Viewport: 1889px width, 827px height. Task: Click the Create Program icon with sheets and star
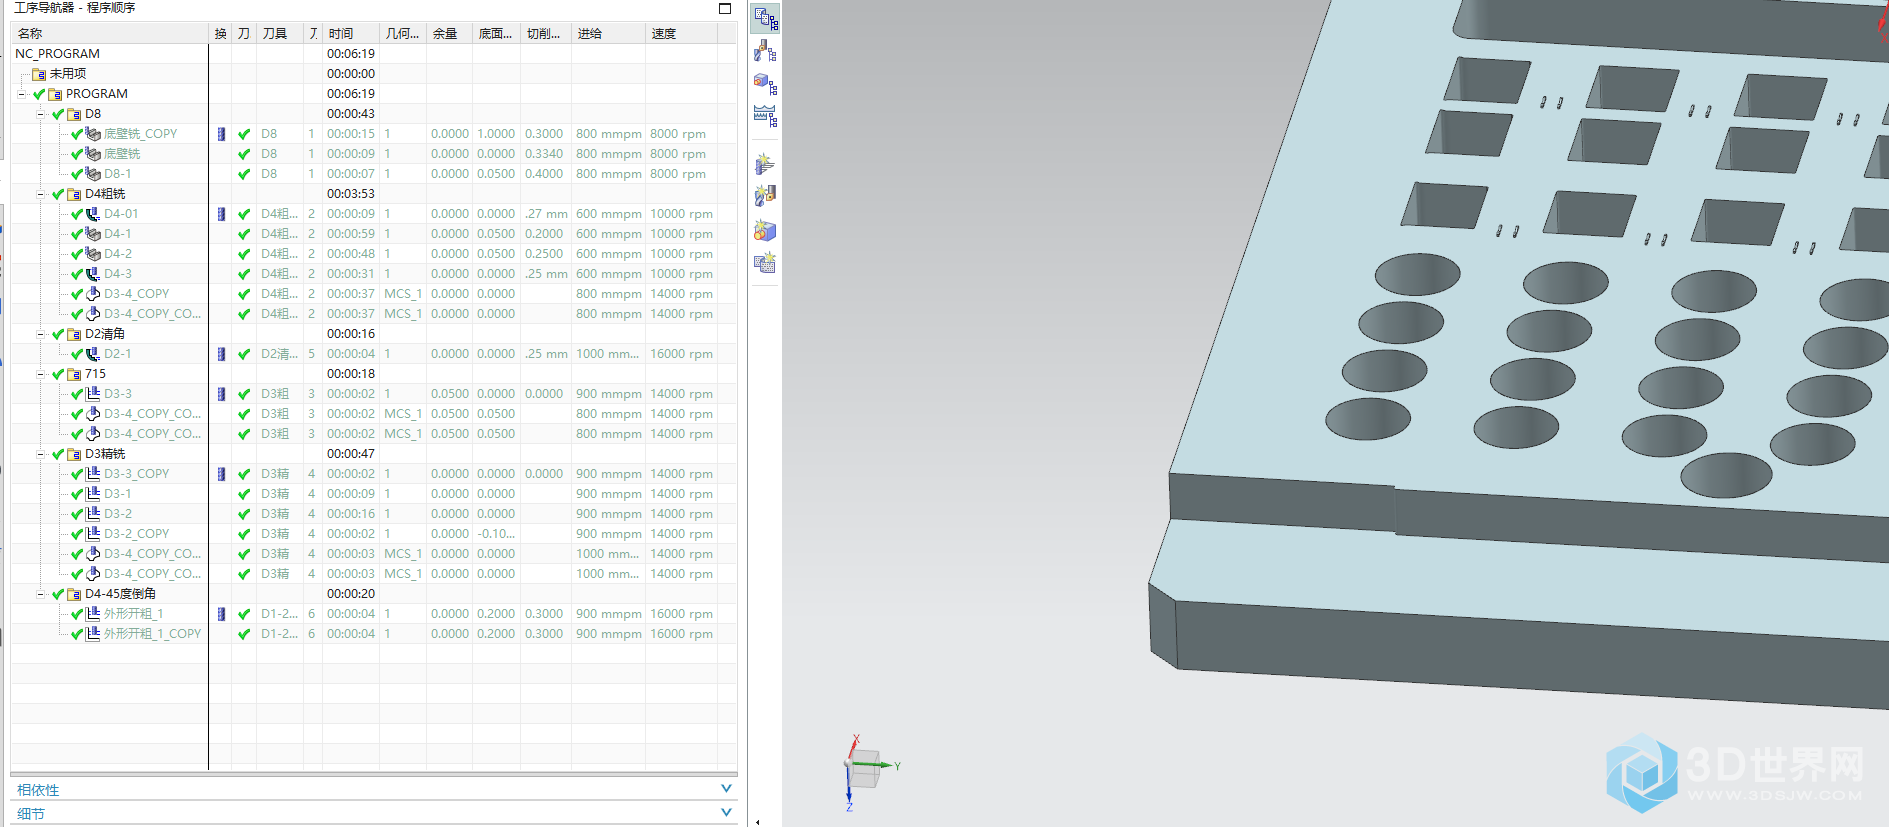[x=766, y=263]
